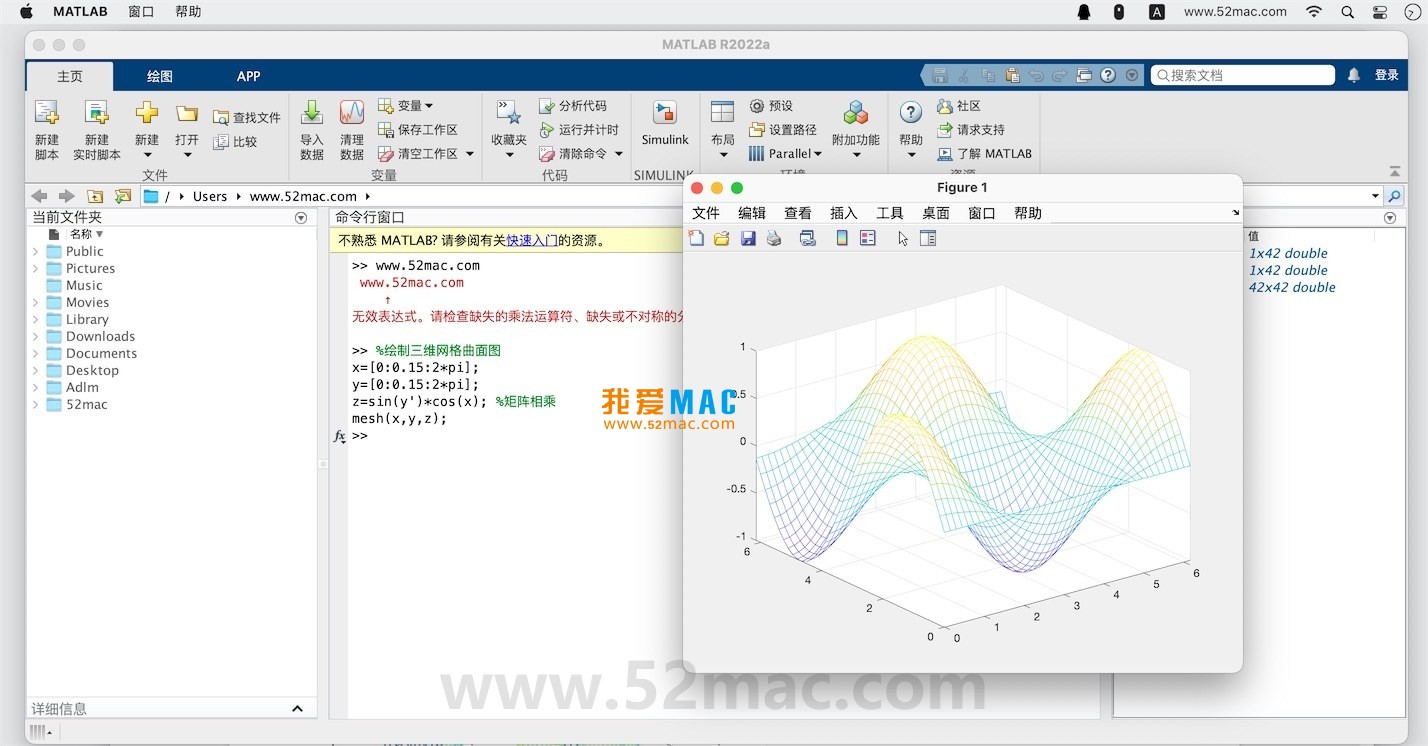Open 插入 menu in Figure 1
The width and height of the screenshot is (1428, 746).
[844, 213]
